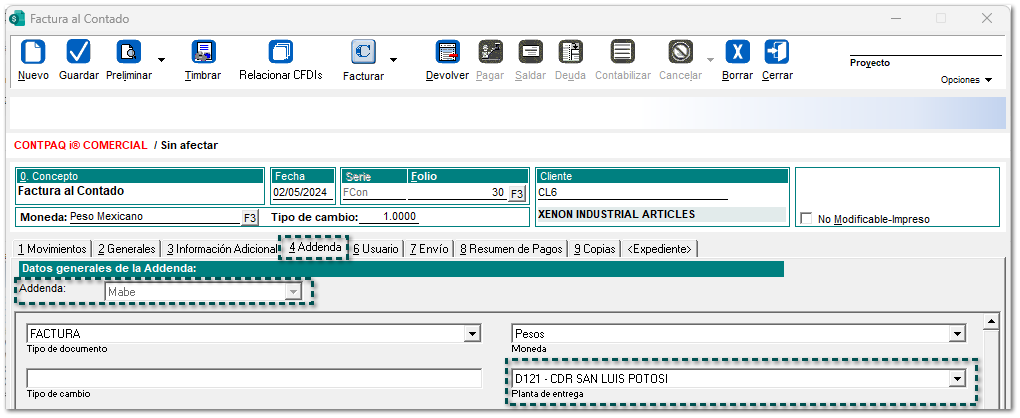Open the Planta de entrega dropdown

tap(957, 379)
